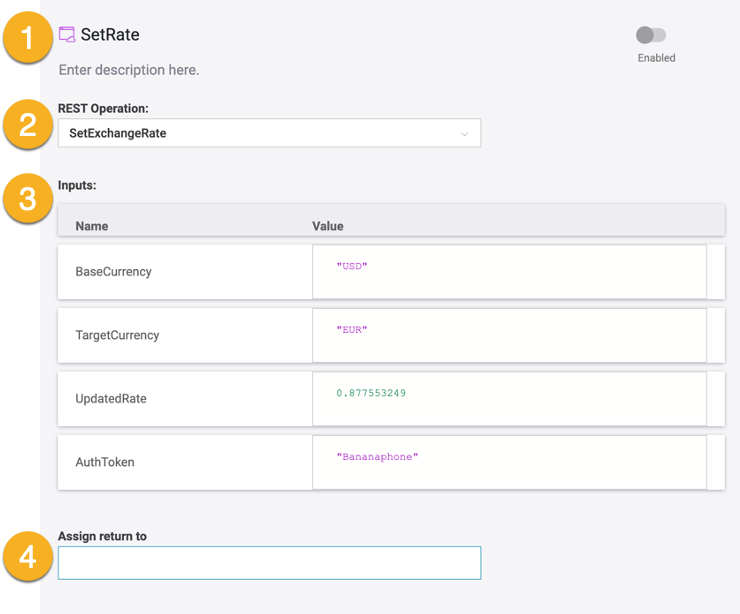Screen dimensions: 740x614
Task: Click the Value column header
Action: click(328, 226)
